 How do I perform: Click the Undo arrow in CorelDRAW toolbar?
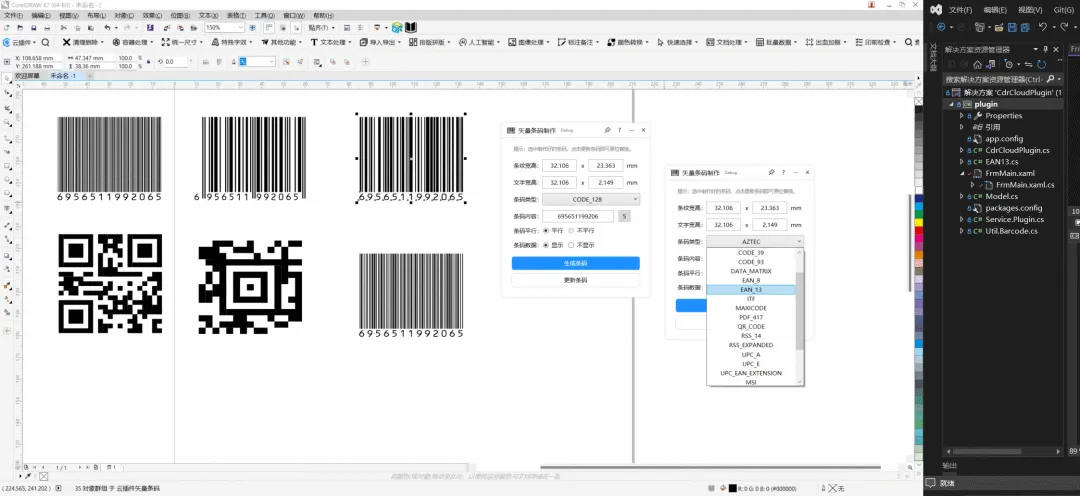pyautogui.click(x=107, y=28)
